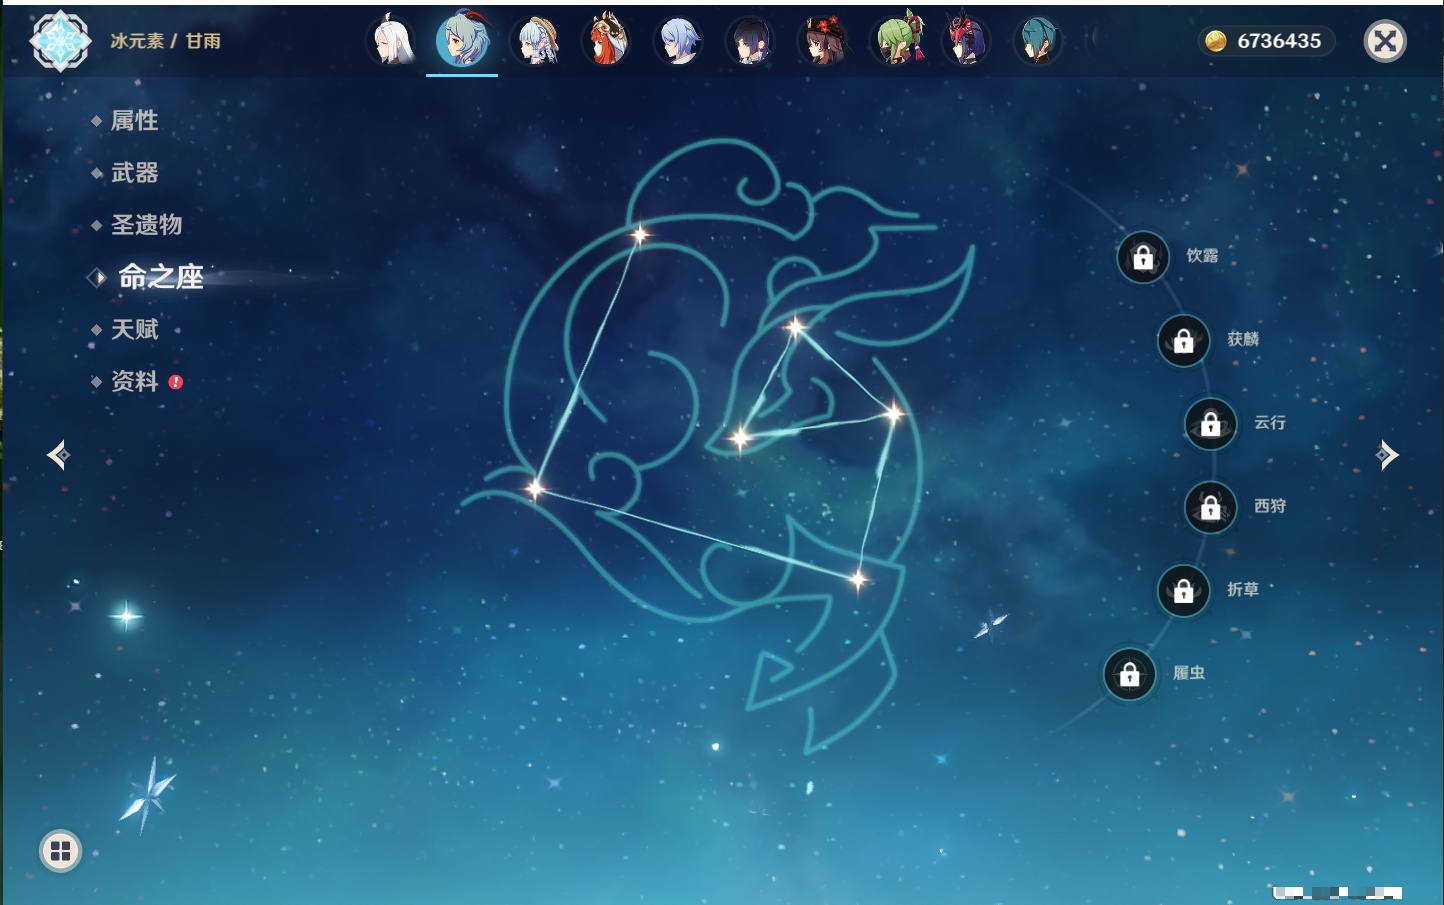Close the character screen with X
The height and width of the screenshot is (905, 1444).
pos(1385,41)
